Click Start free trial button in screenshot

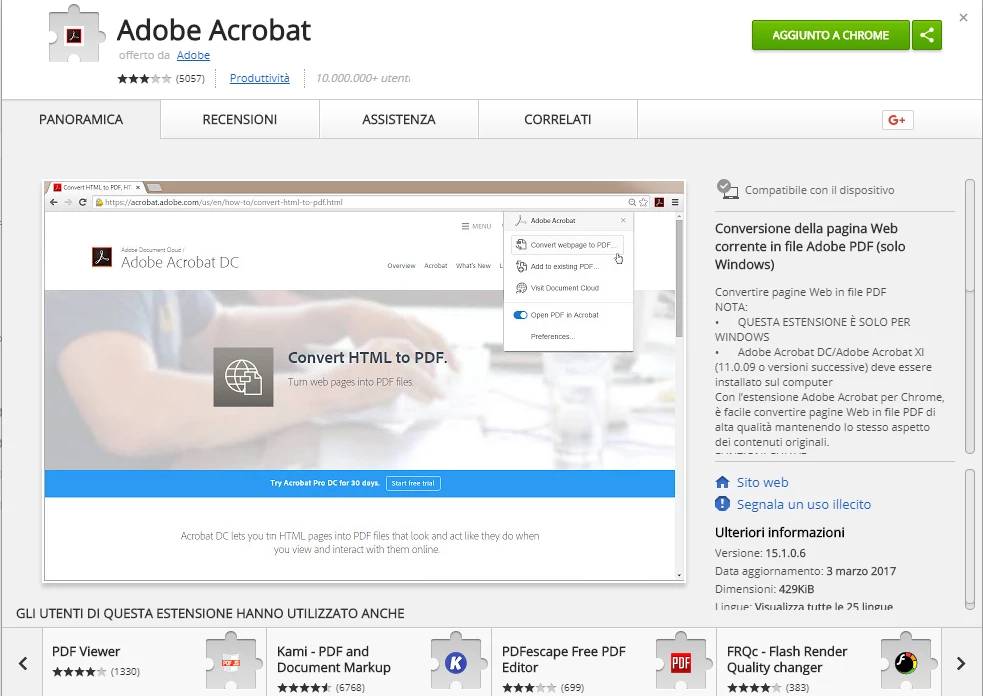[413, 483]
